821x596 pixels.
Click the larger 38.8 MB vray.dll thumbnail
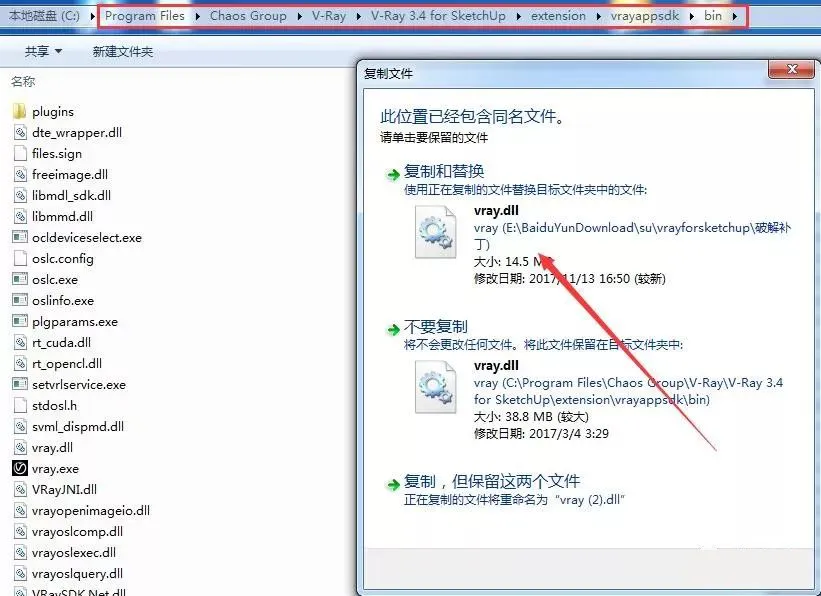[435, 387]
